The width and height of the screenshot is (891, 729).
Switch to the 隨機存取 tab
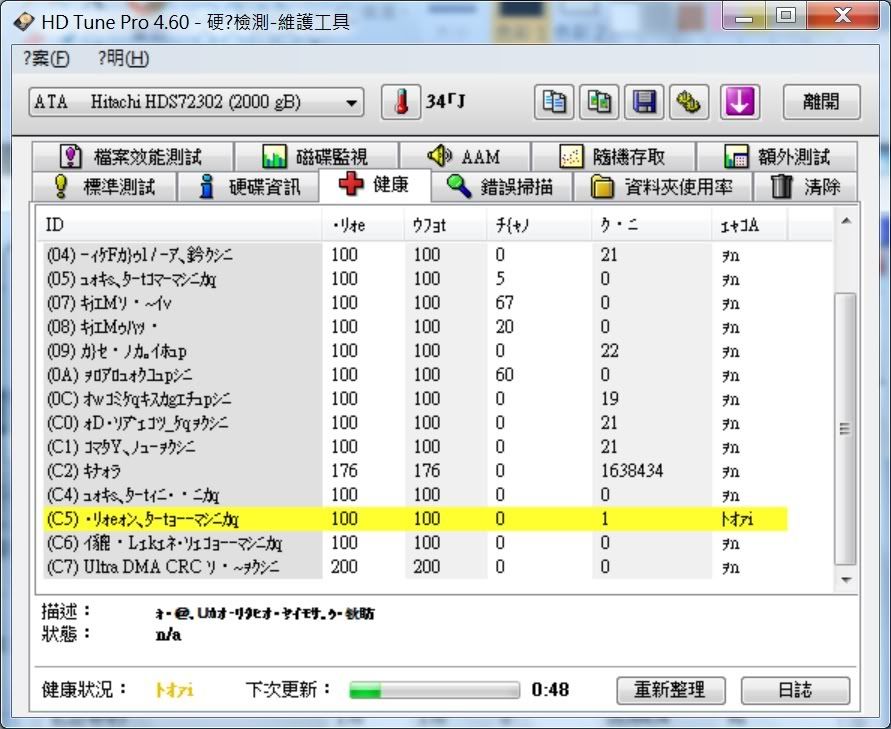[x=613, y=156]
